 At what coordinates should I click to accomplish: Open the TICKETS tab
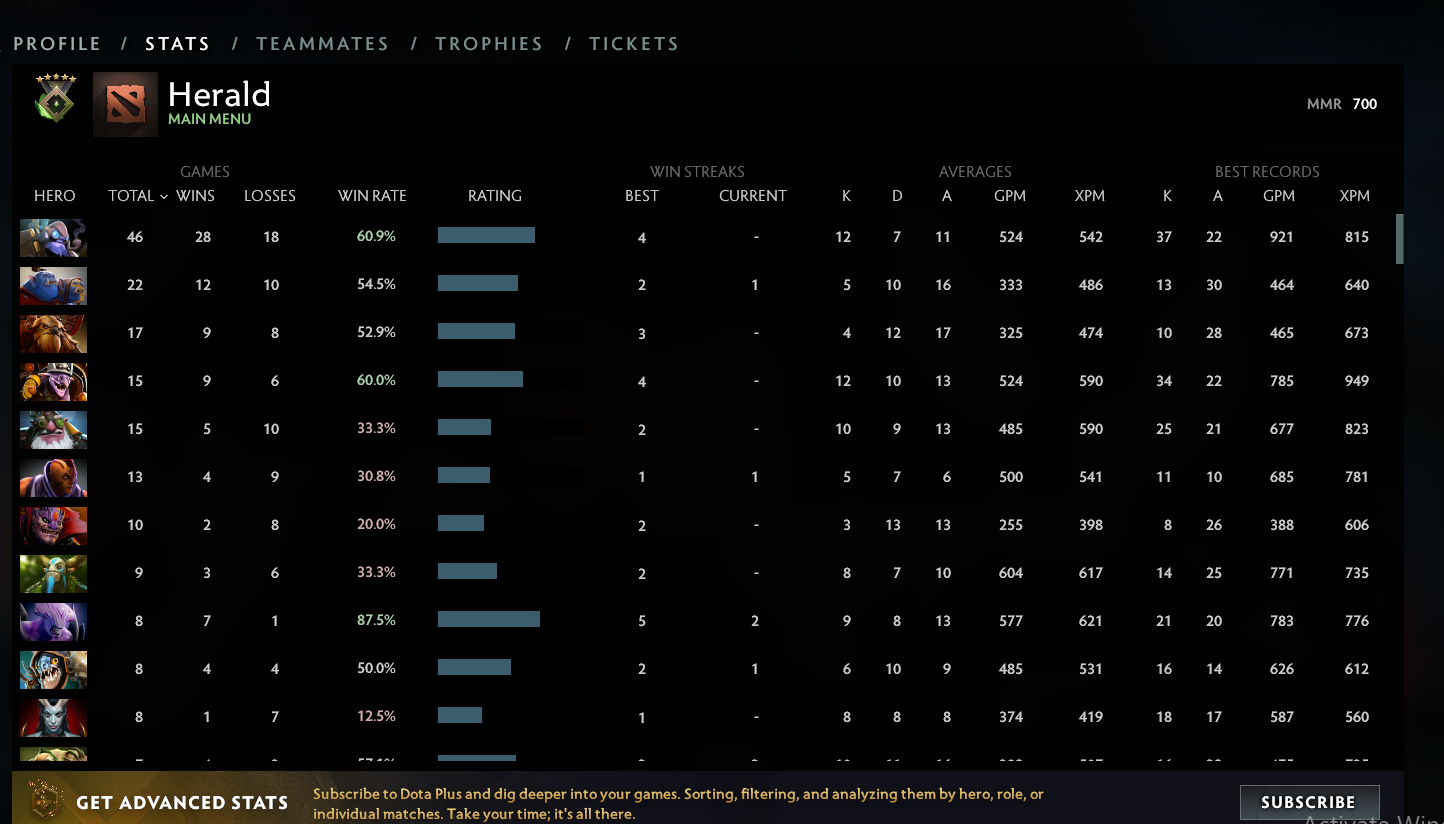pyautogui.click(x=634, y=43)
